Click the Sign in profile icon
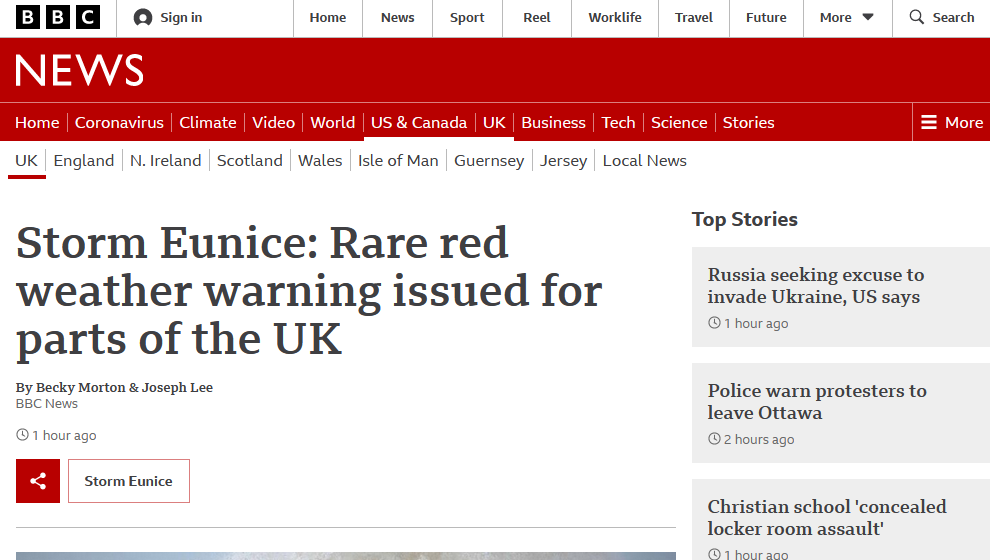The image size is (990, 560). click(143, 18)
